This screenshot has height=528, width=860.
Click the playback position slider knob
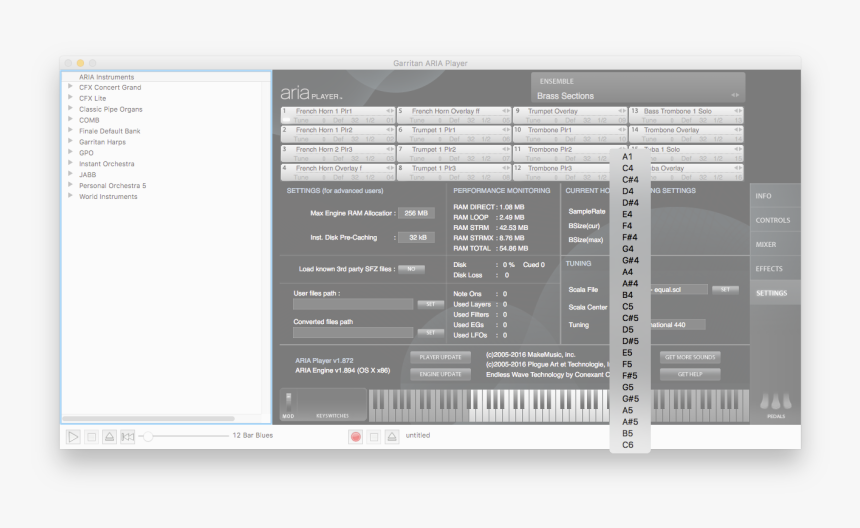(x=148, y=436)
